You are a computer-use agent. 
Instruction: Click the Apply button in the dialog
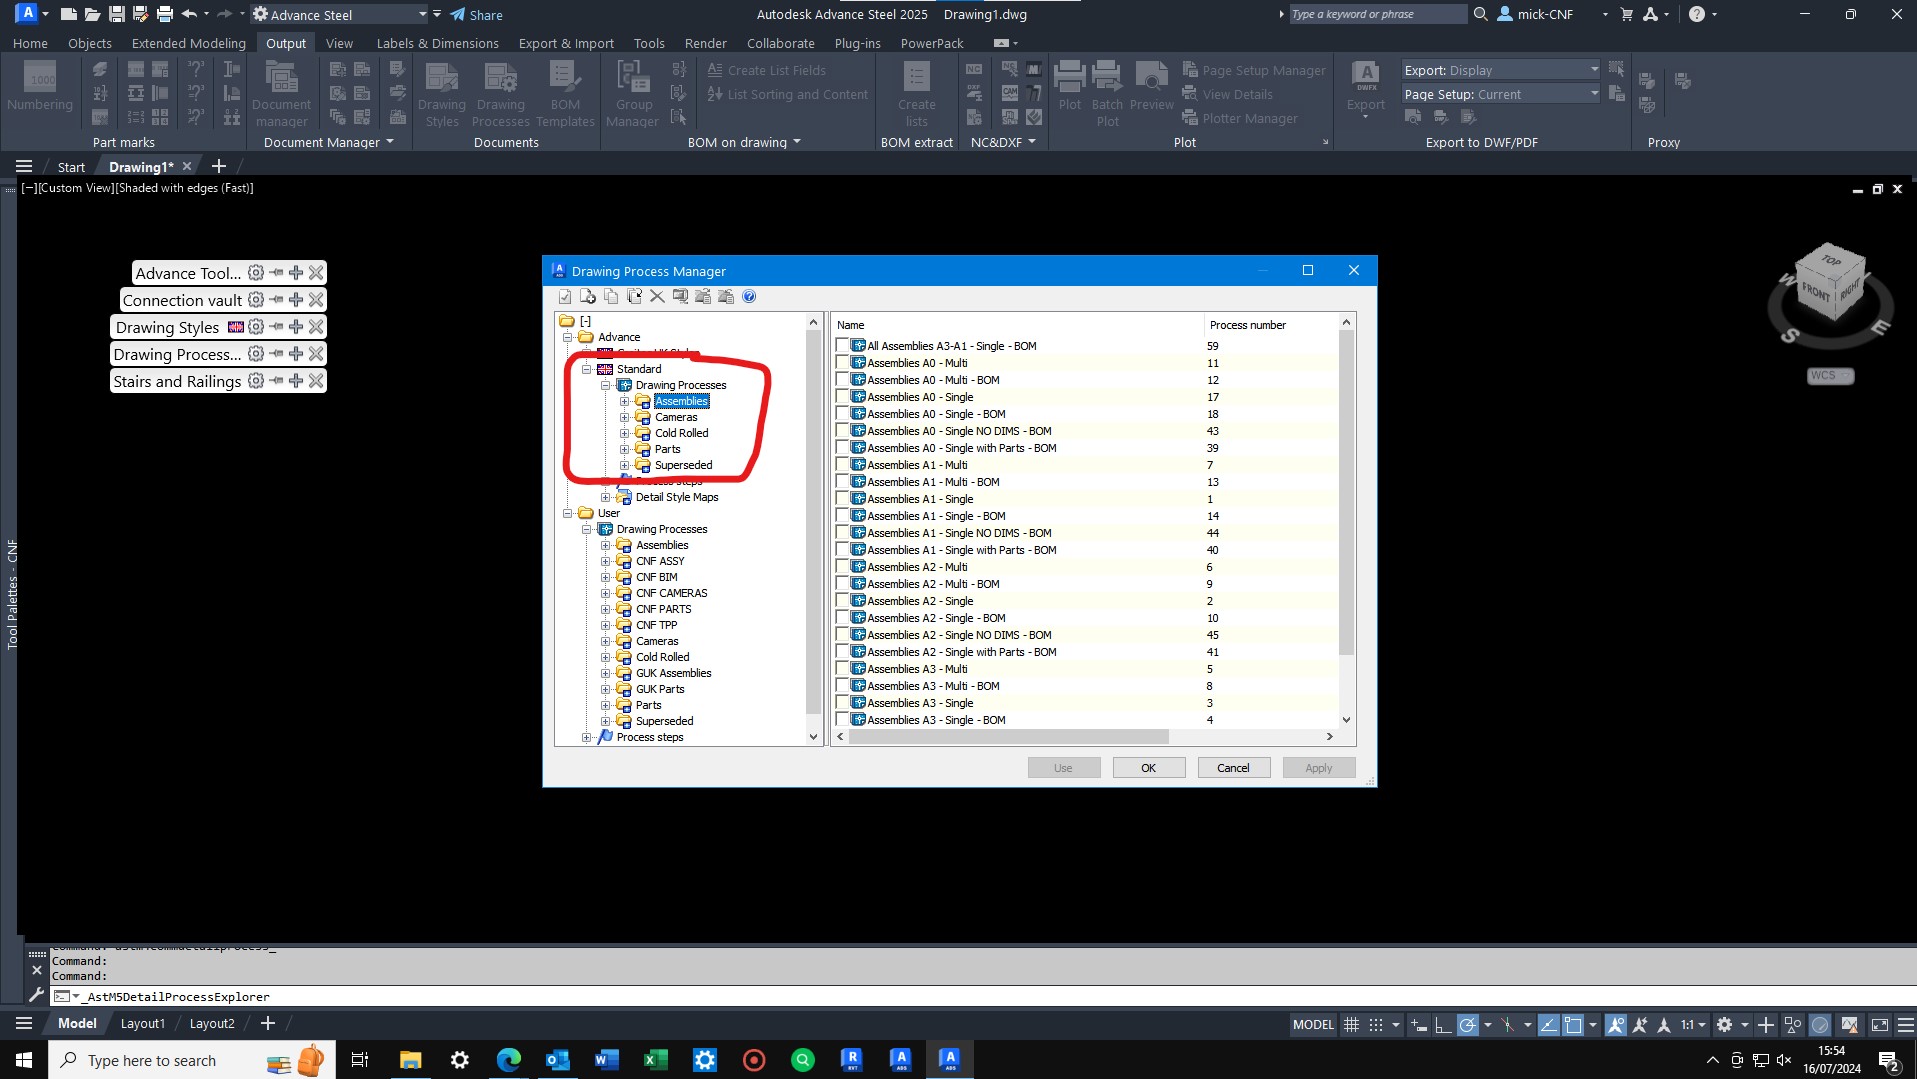[1318, 767]
